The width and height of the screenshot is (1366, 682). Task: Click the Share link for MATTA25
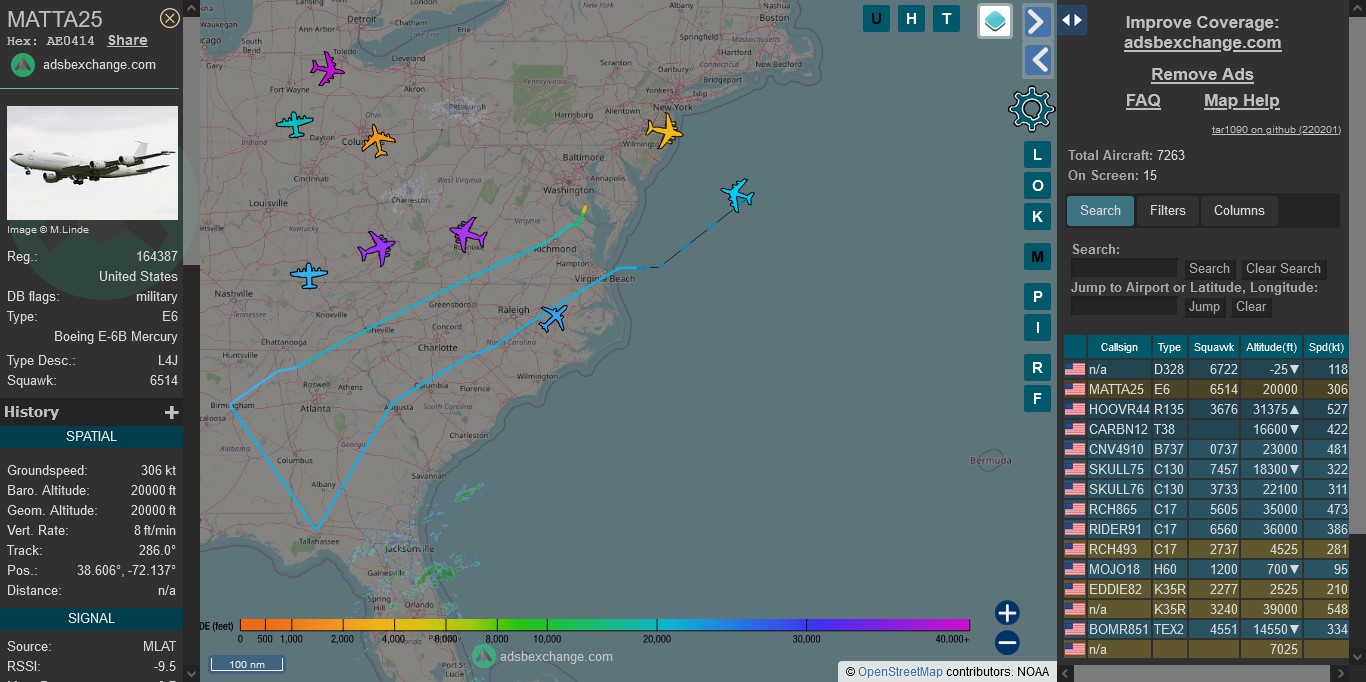(x=128, y=41)
